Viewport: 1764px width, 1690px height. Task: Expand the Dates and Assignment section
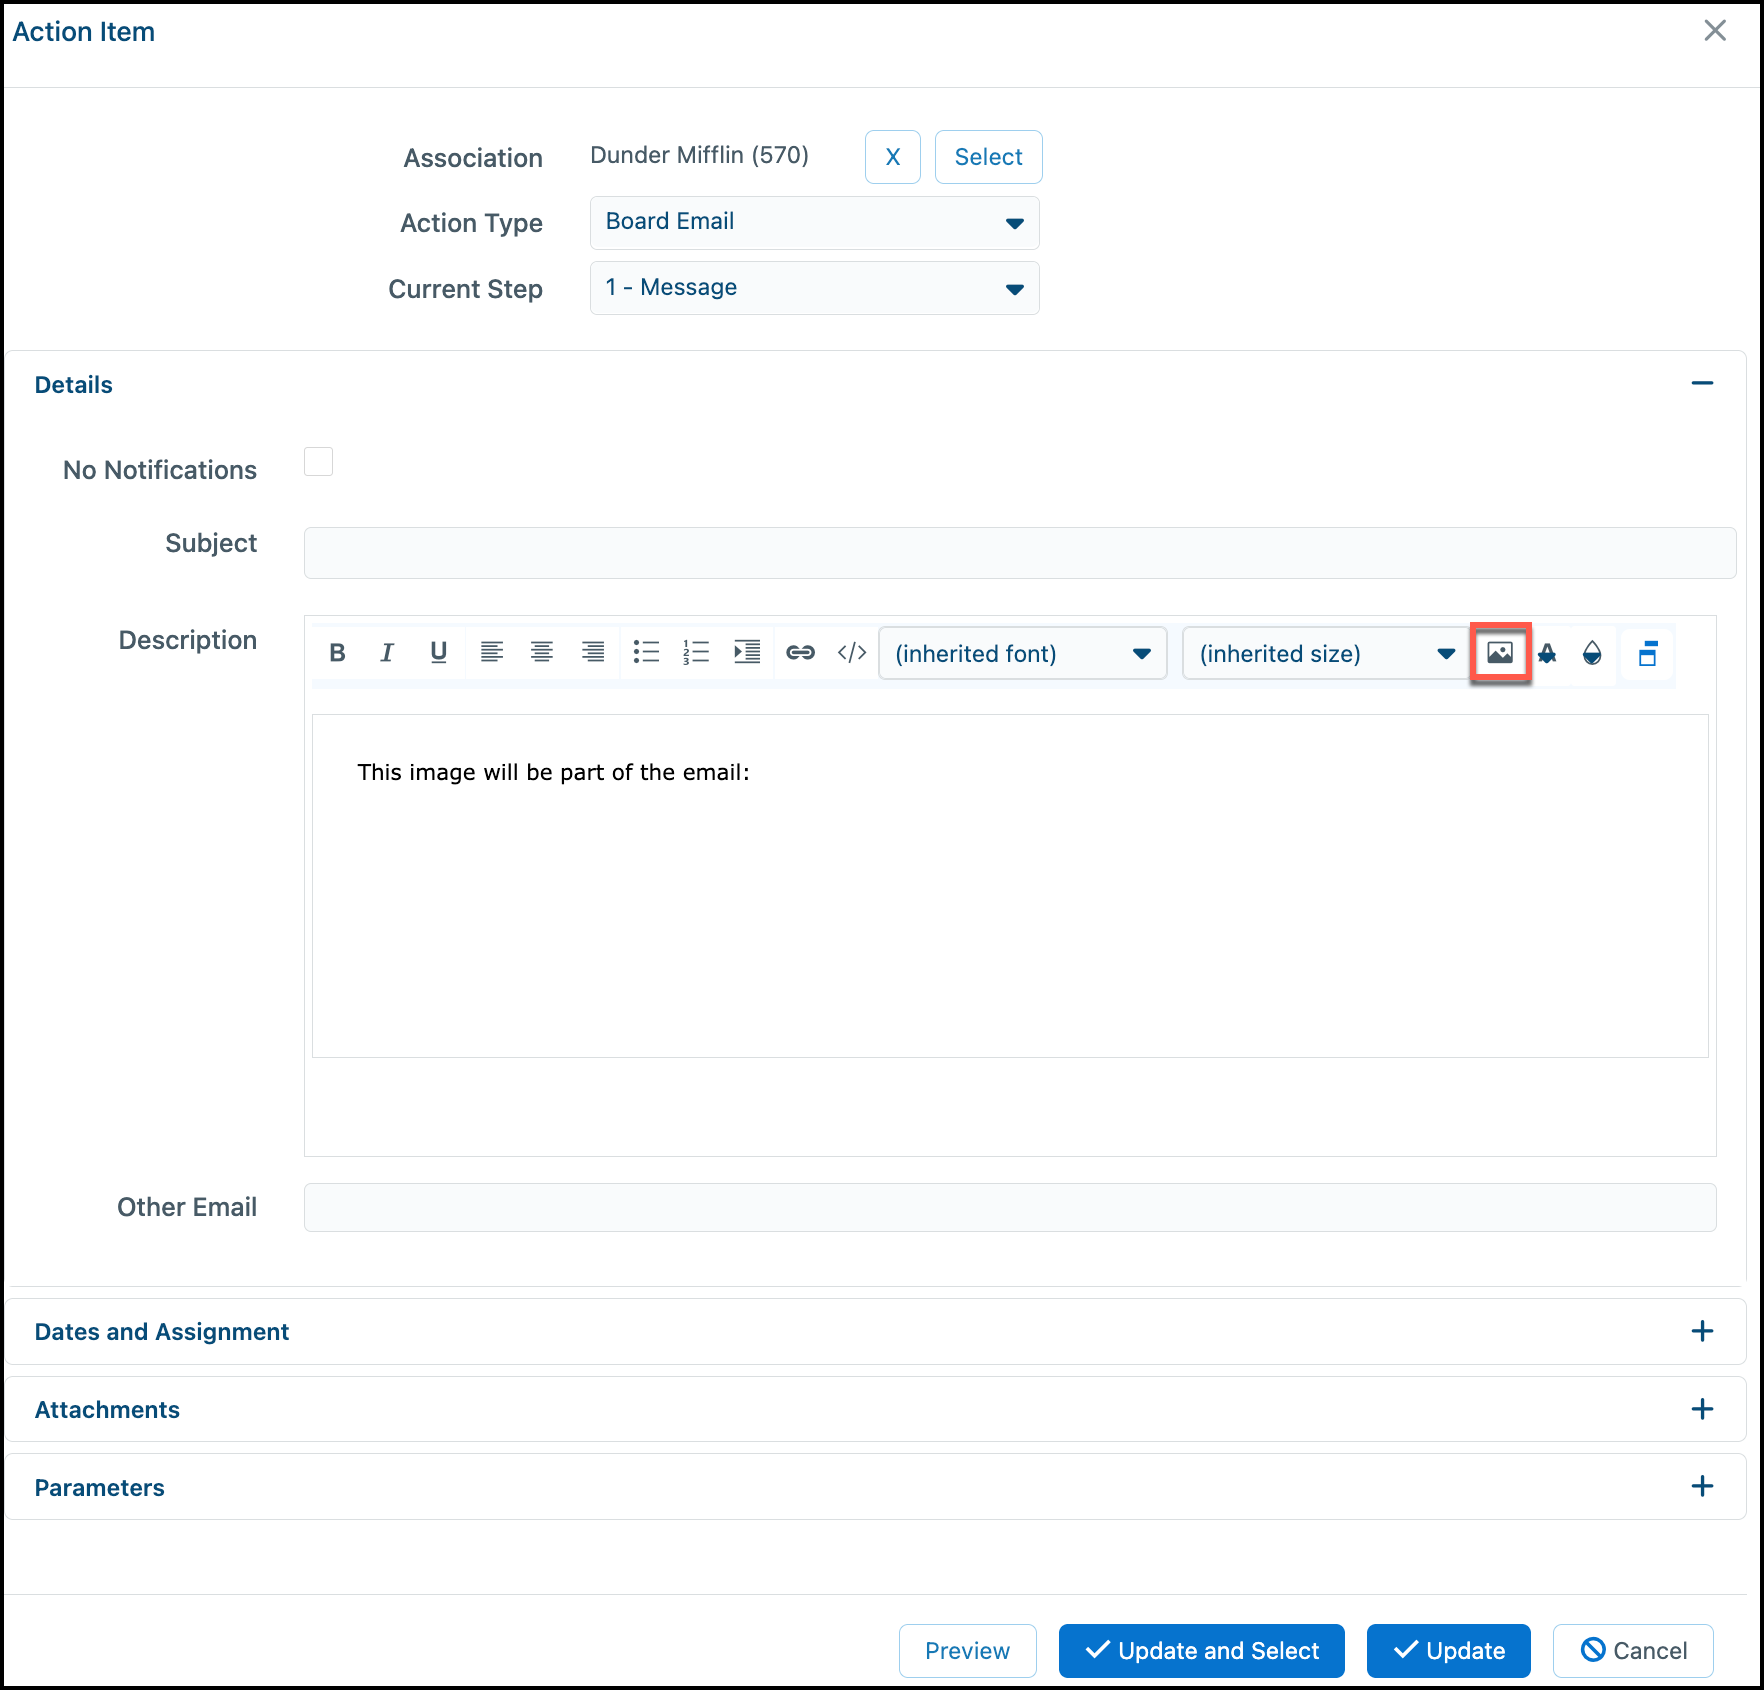pyautogui.click(x=1702, y=1331)
